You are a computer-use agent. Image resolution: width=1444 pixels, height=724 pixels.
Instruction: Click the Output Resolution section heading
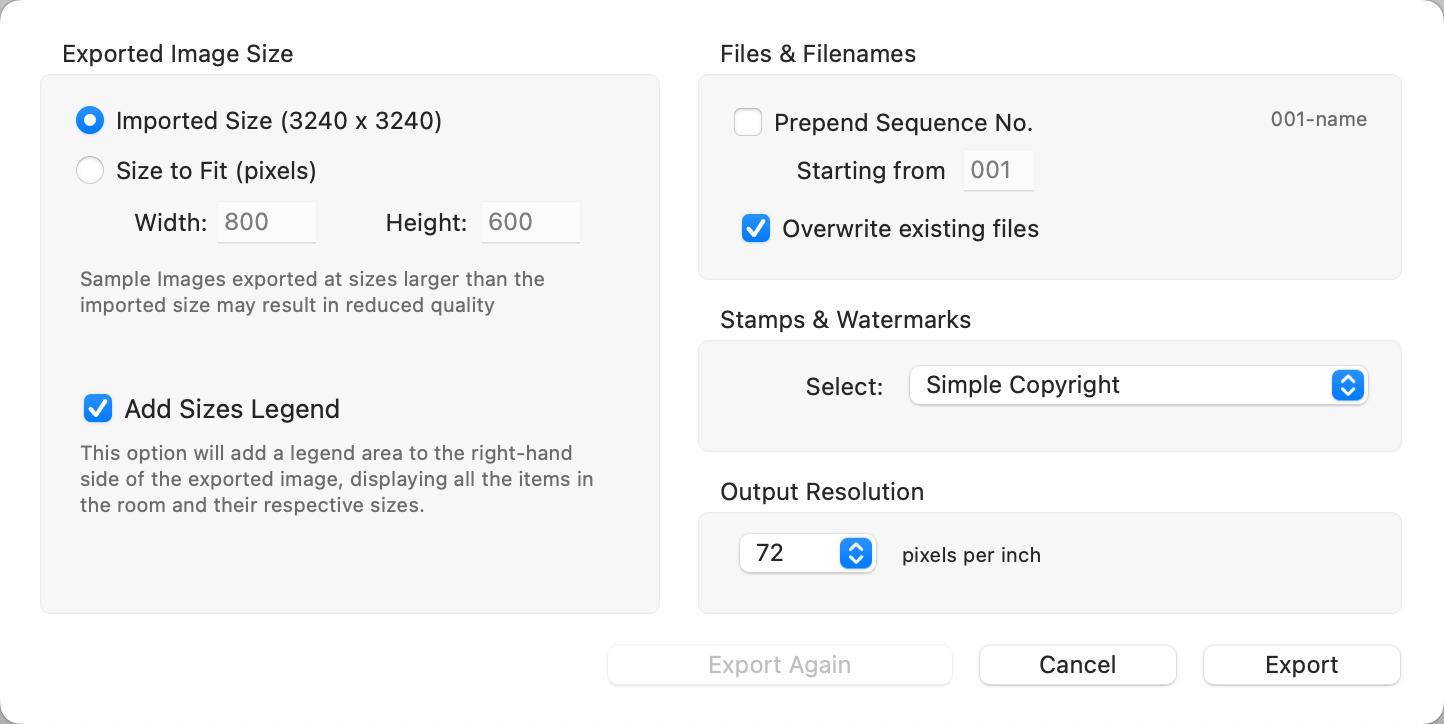tap(821, 492)
